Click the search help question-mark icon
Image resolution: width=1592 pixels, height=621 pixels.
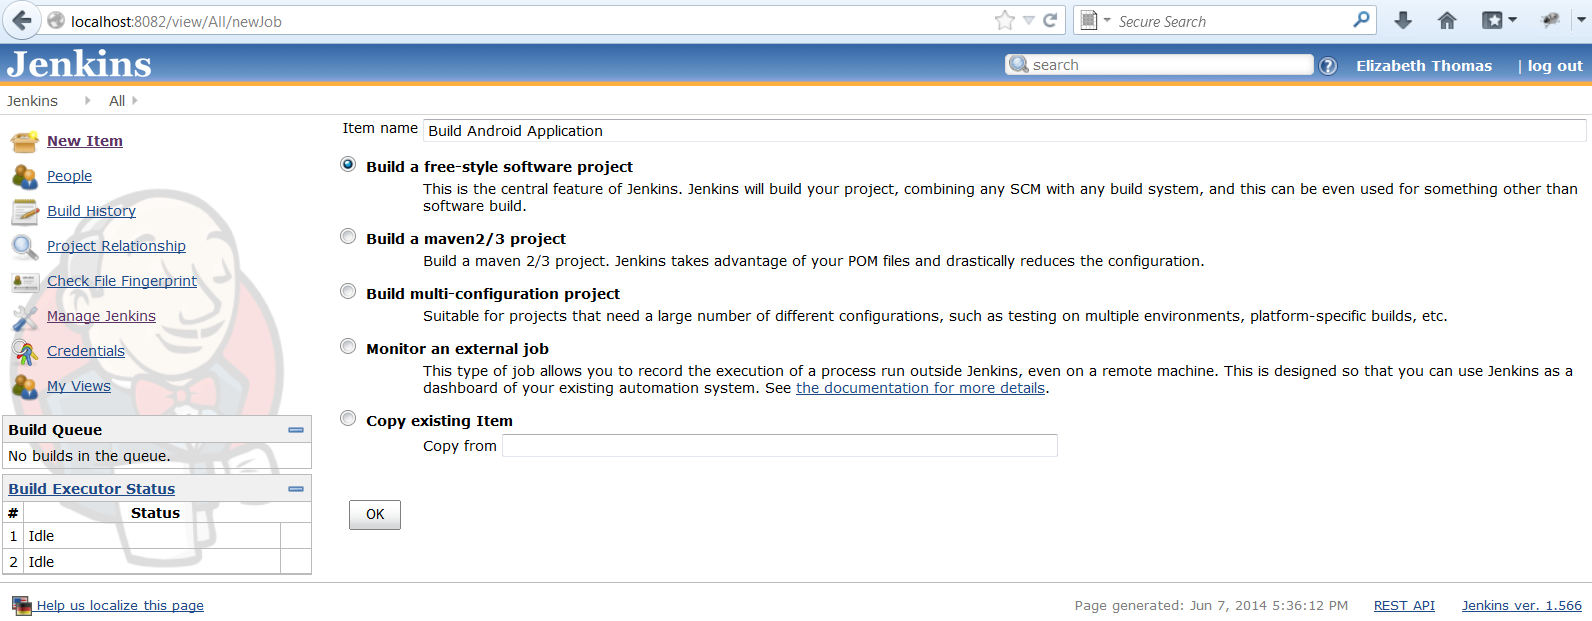point(1327,66)
